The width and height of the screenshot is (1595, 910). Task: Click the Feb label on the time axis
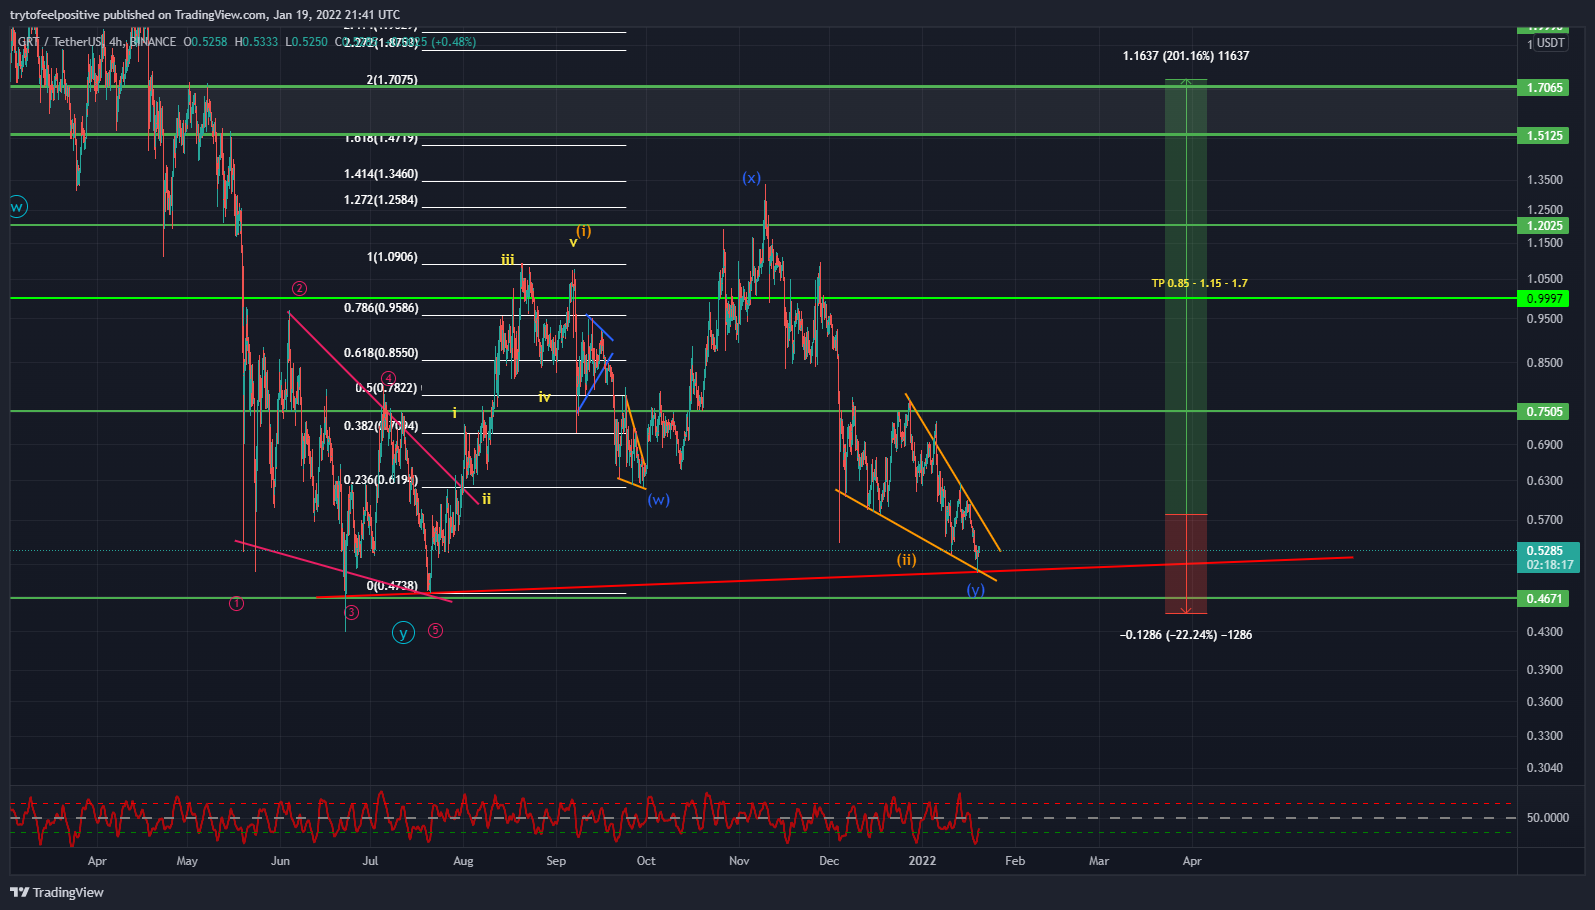tap(1015, 861)
